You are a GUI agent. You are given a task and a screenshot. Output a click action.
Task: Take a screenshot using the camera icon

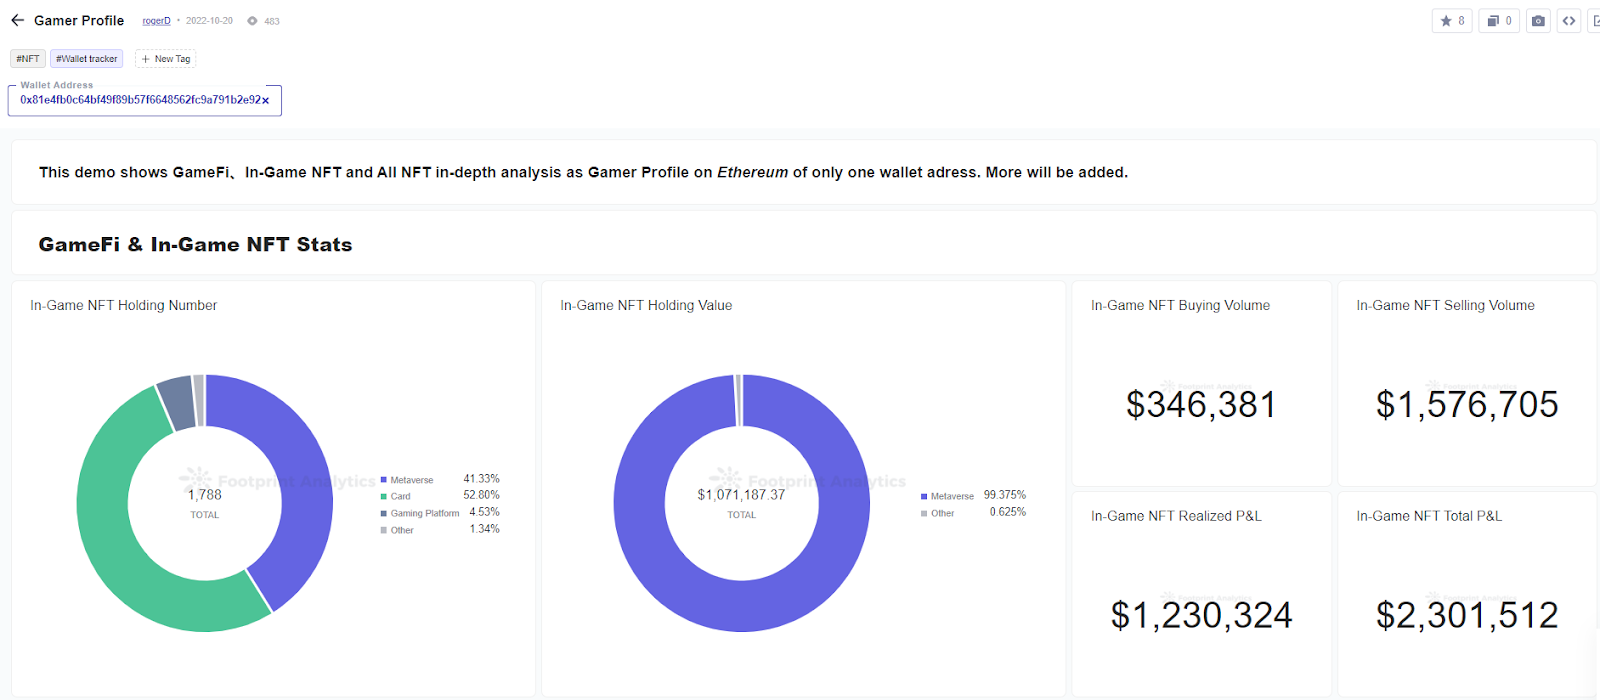tap(1538, 20)
